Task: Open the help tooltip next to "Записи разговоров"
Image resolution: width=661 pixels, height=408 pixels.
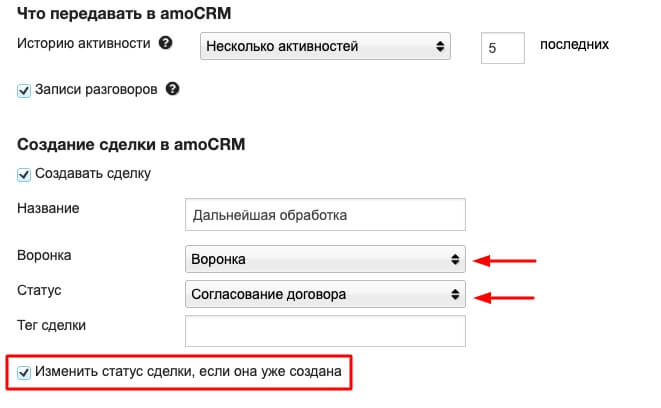Action: point(172,89)
